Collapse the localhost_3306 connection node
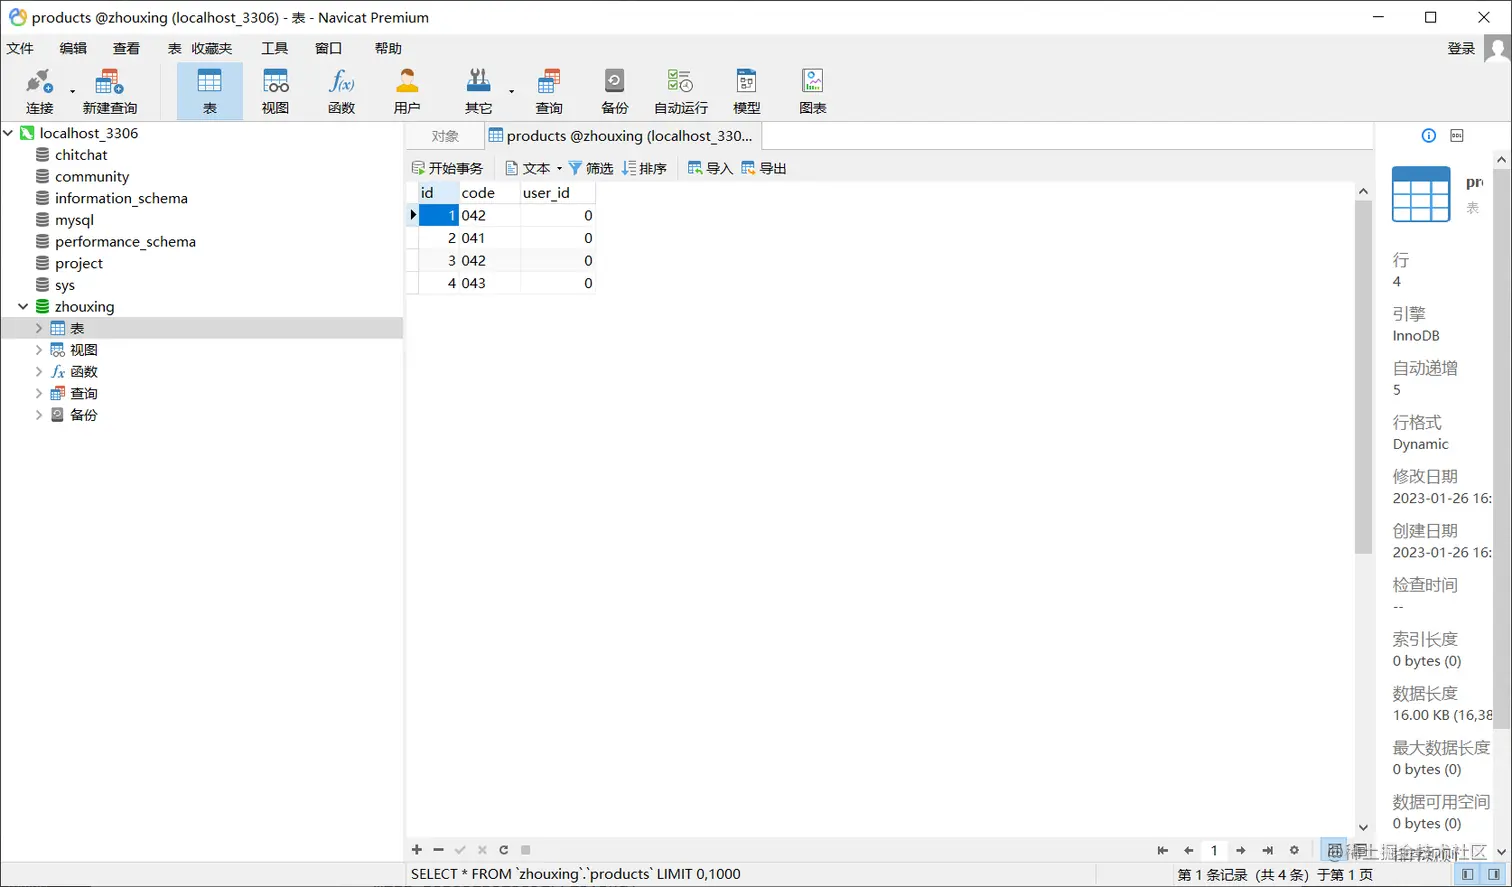The width and height of the screenshot is (1512, 887). click(8, 133)
